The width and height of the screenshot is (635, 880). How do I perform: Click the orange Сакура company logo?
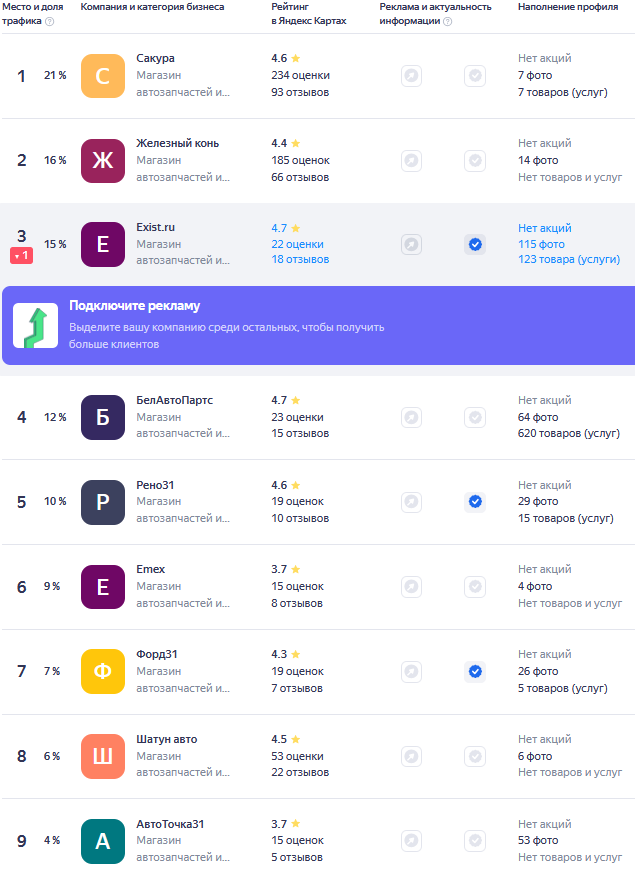(x=103, y=76)
